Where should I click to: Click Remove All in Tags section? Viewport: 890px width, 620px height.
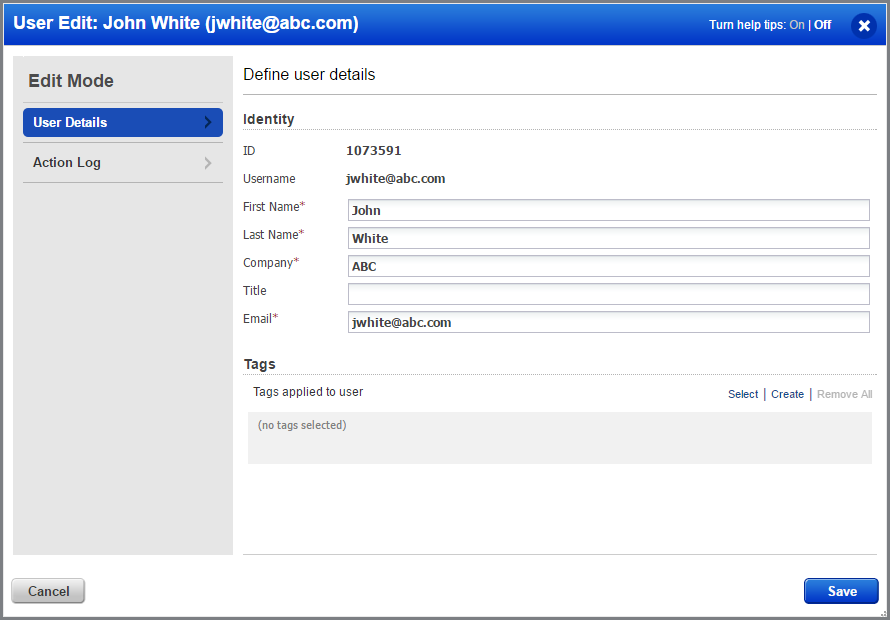[844, 394]
